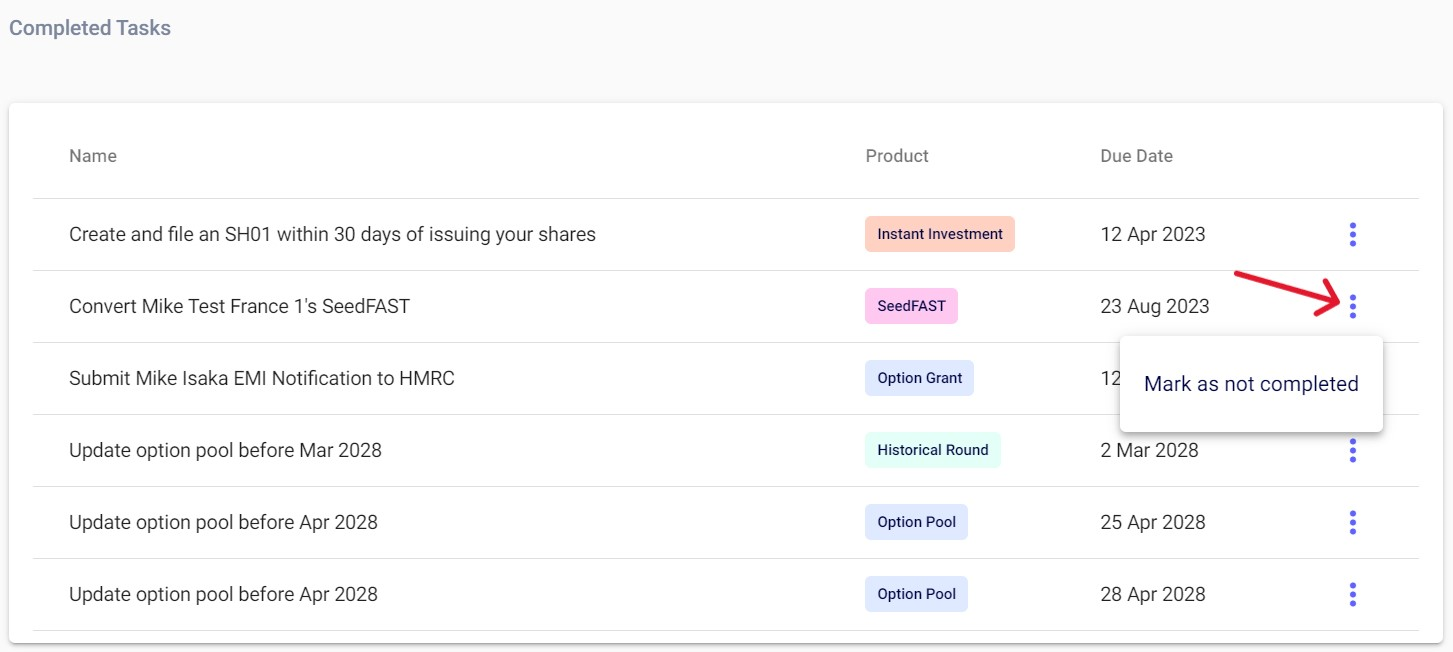This screenshot has width=1453, height=652.
Task: Open the Create and file an SH01 task
Action: 332,235
